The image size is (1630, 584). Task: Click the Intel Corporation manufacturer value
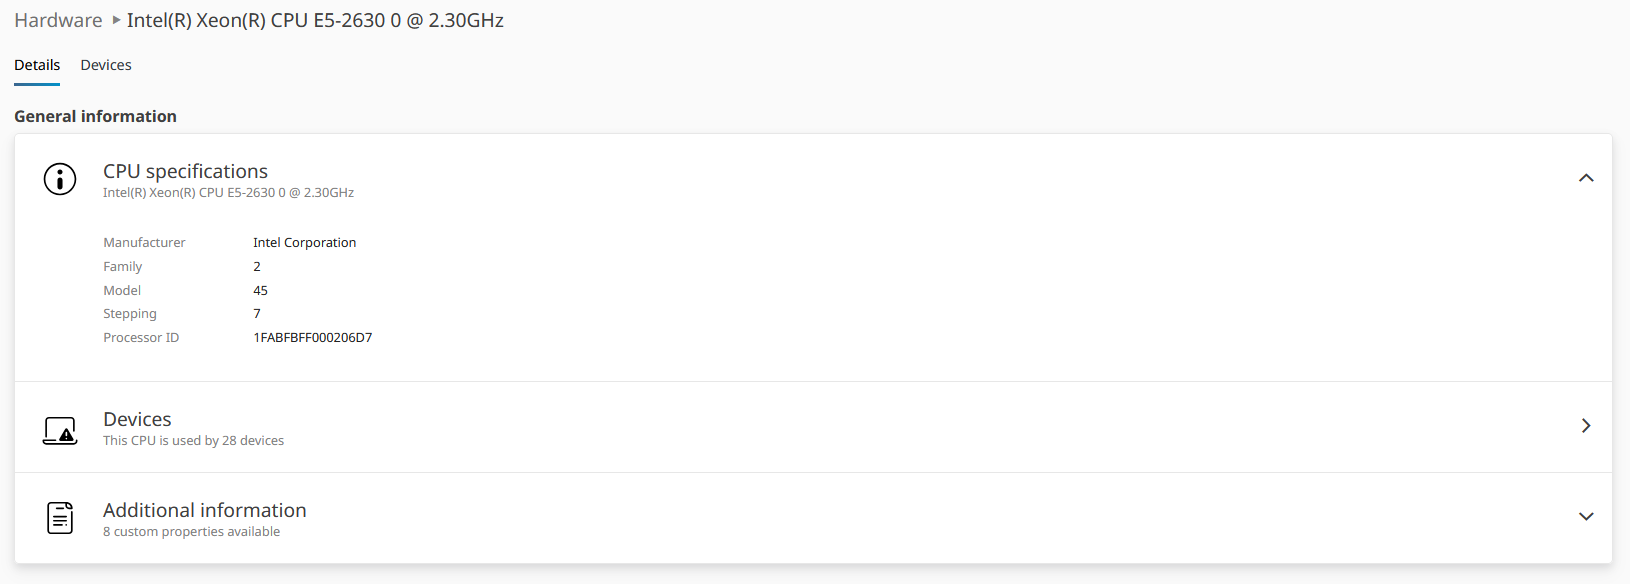point(304,243)
